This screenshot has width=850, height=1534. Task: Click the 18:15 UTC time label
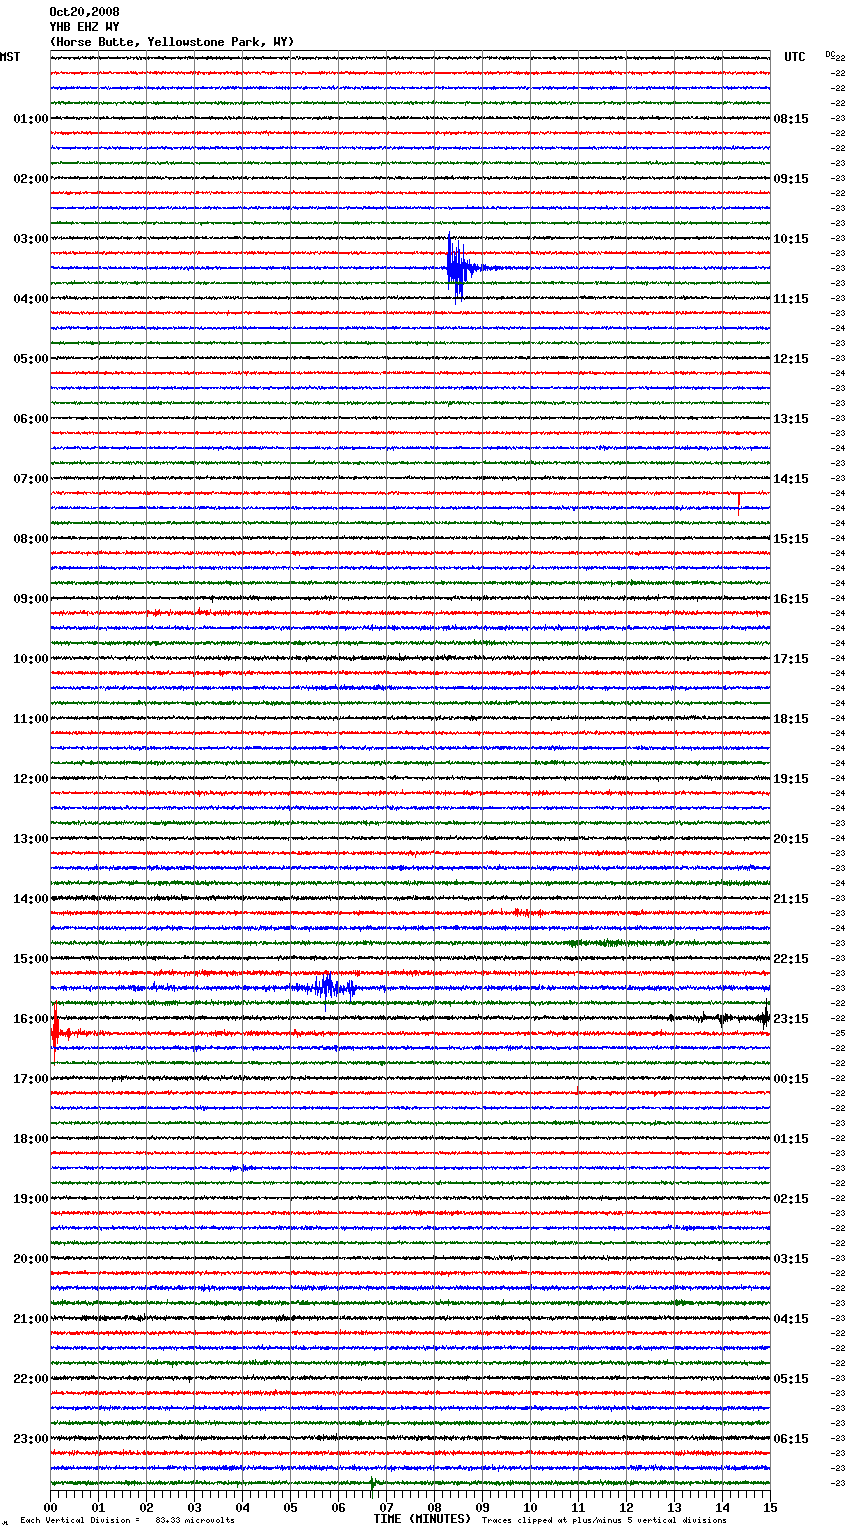[791, 719]
